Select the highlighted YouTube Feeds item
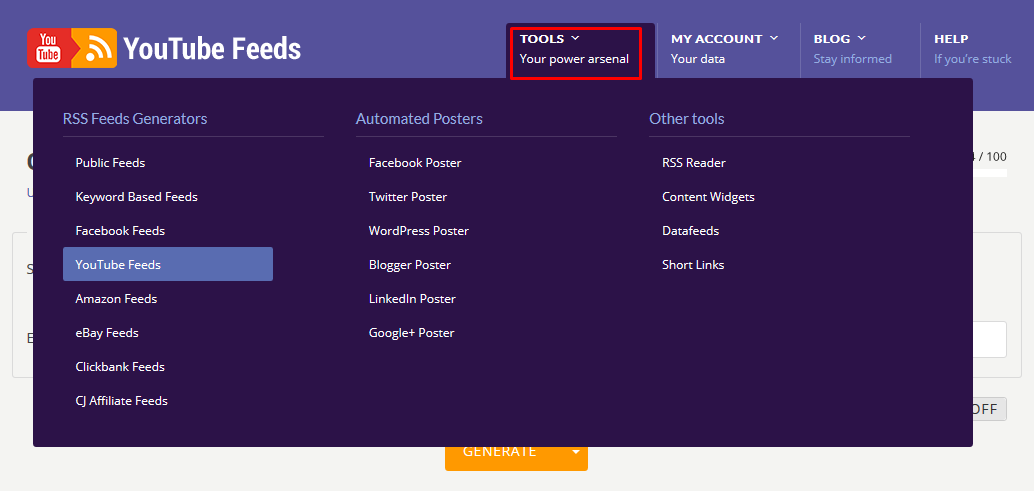 (x=168, y=264)
